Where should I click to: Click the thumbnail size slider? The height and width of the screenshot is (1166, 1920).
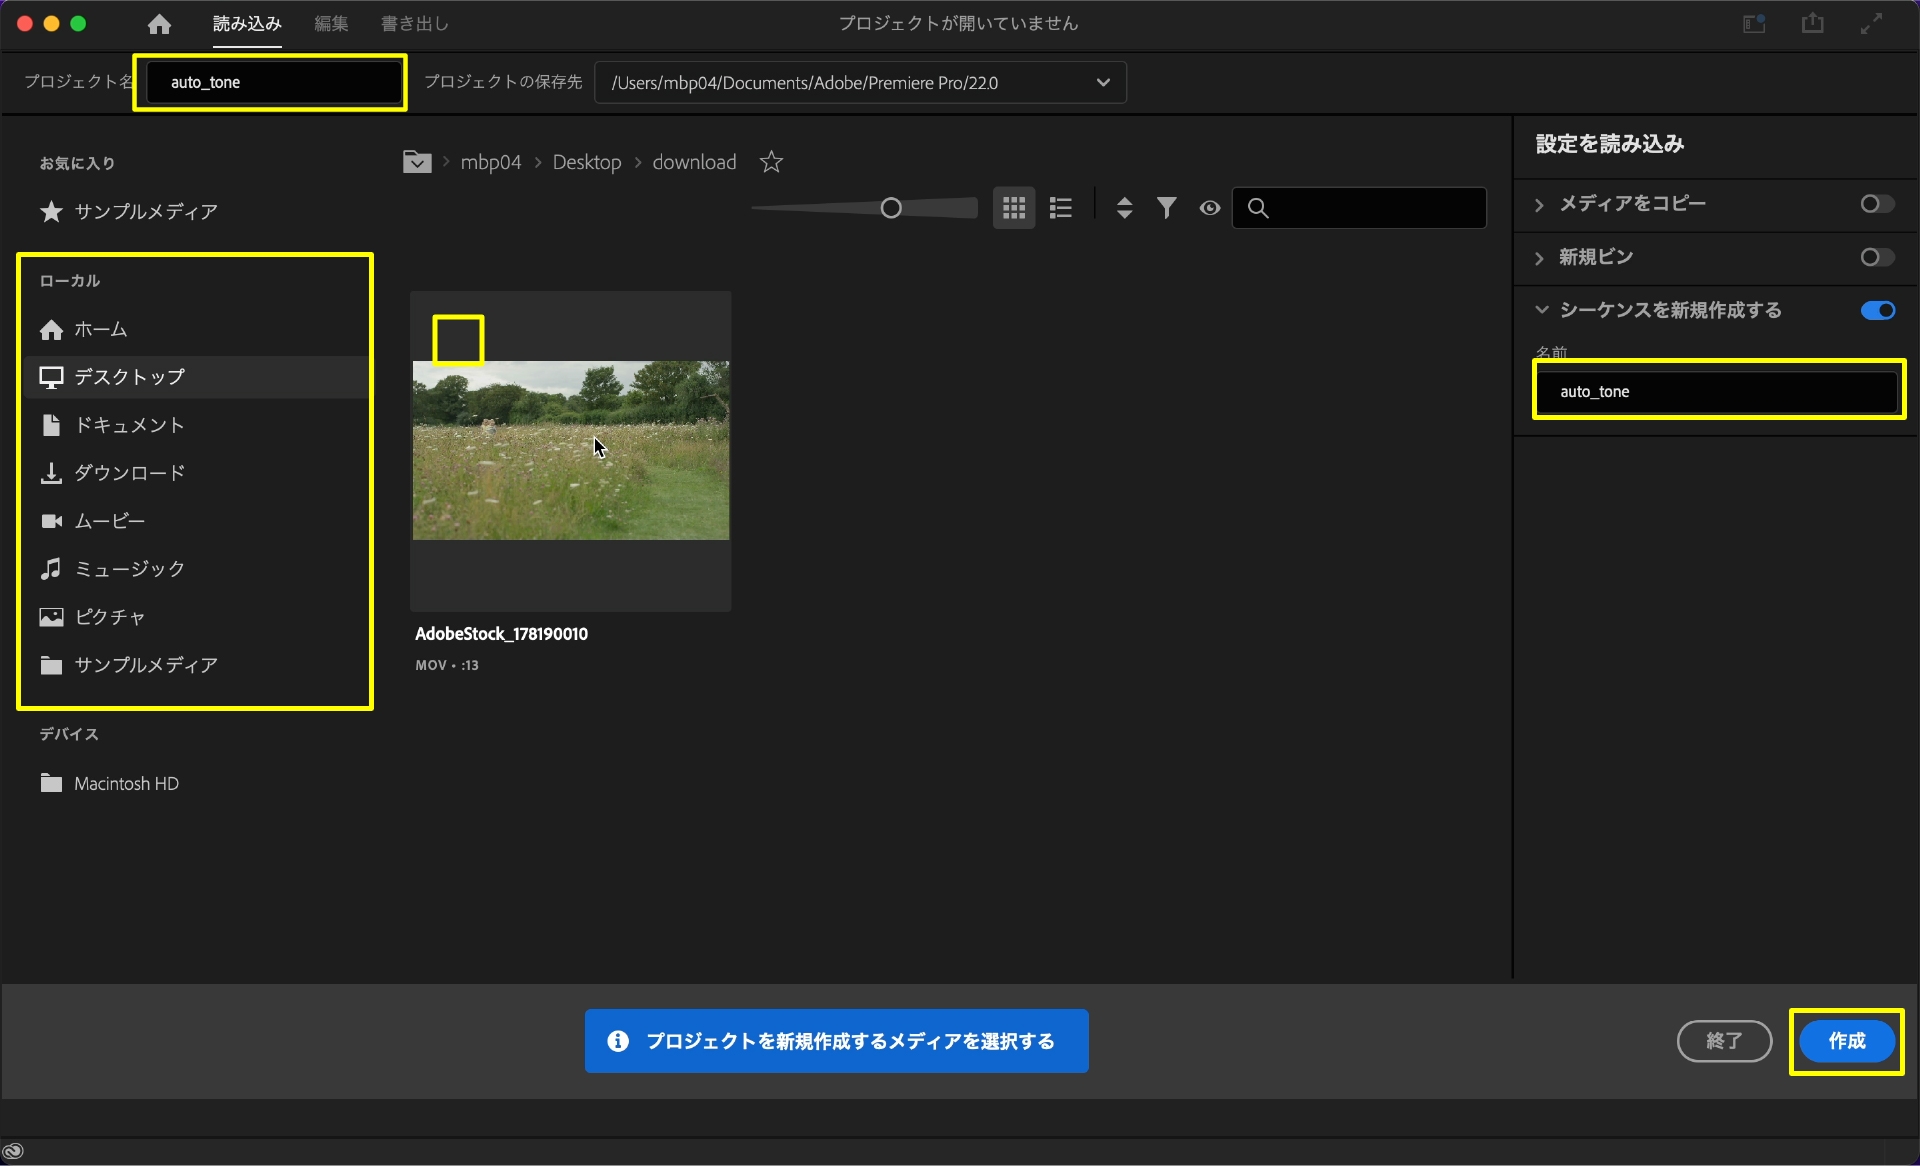[x=890, y=208]
